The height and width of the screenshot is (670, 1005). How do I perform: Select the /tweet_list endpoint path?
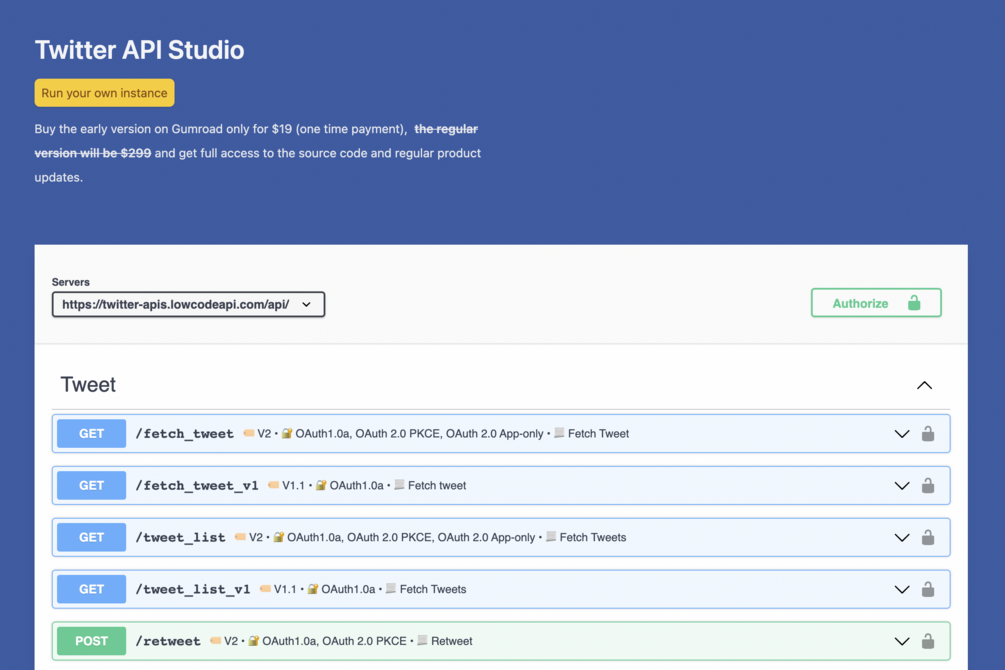point(180,538)
